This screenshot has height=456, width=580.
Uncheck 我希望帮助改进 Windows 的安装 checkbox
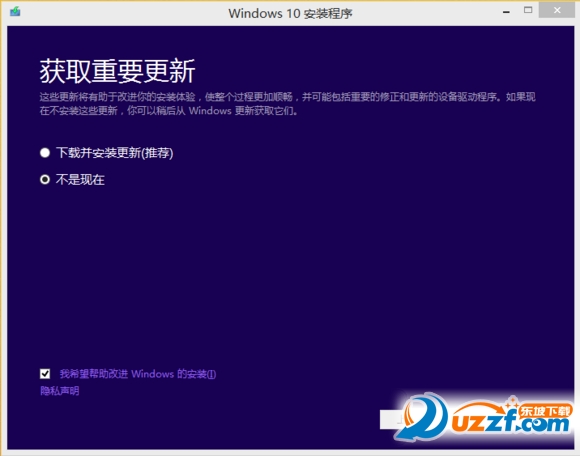[x=45, y=374]
